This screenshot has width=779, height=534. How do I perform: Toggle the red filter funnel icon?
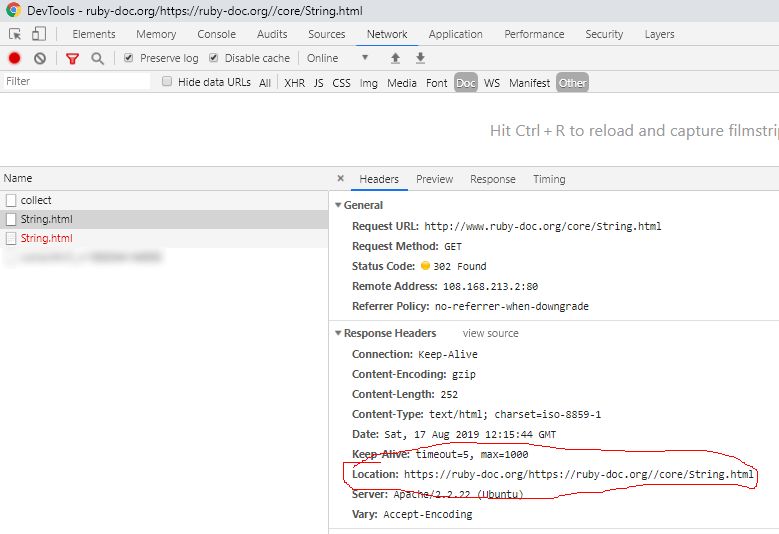[x=73, y=59]
